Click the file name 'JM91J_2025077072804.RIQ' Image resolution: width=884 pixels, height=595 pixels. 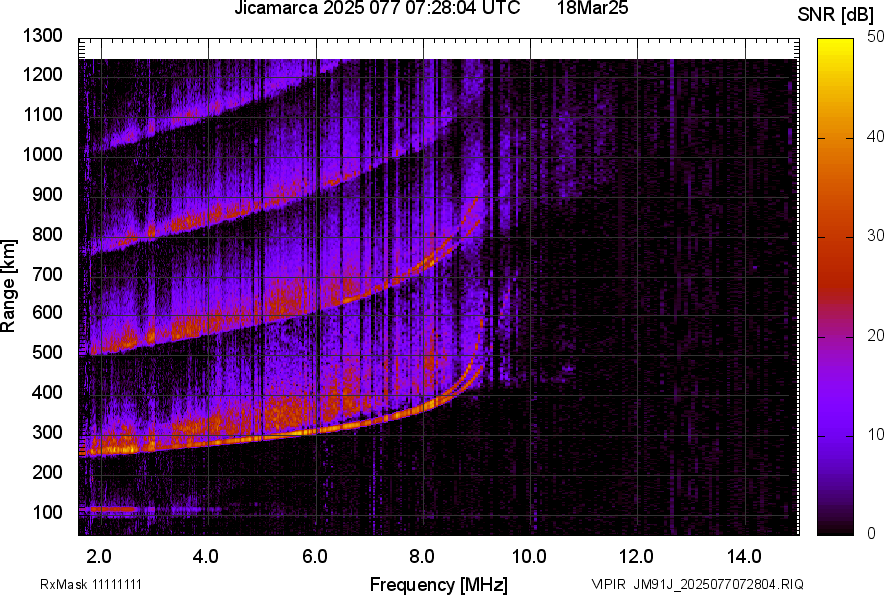(x=718, y=584)
